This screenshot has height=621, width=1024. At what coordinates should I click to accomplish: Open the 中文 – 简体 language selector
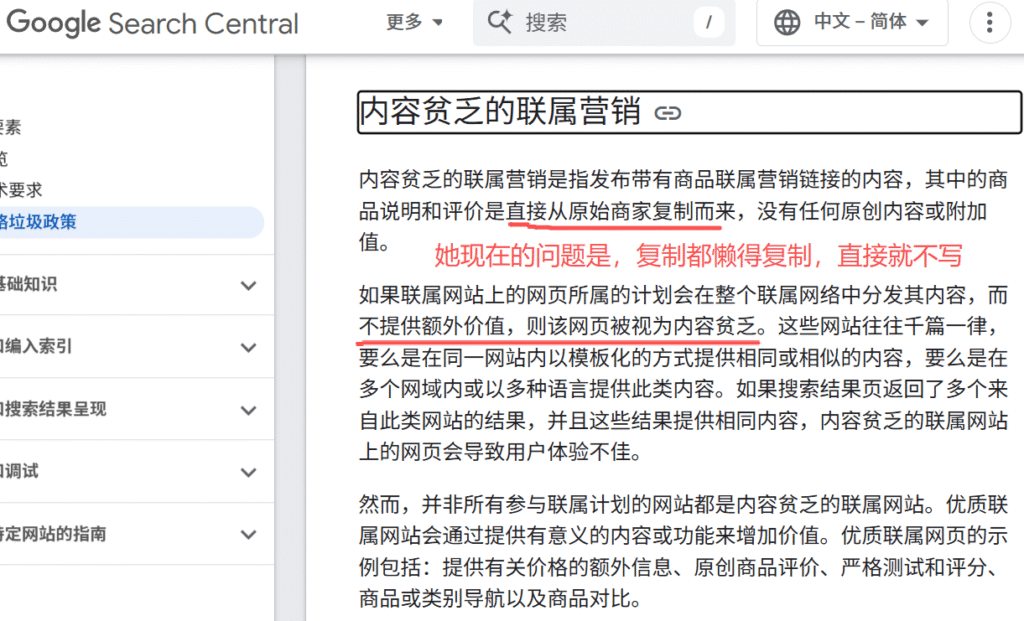(x=852, y=22)
